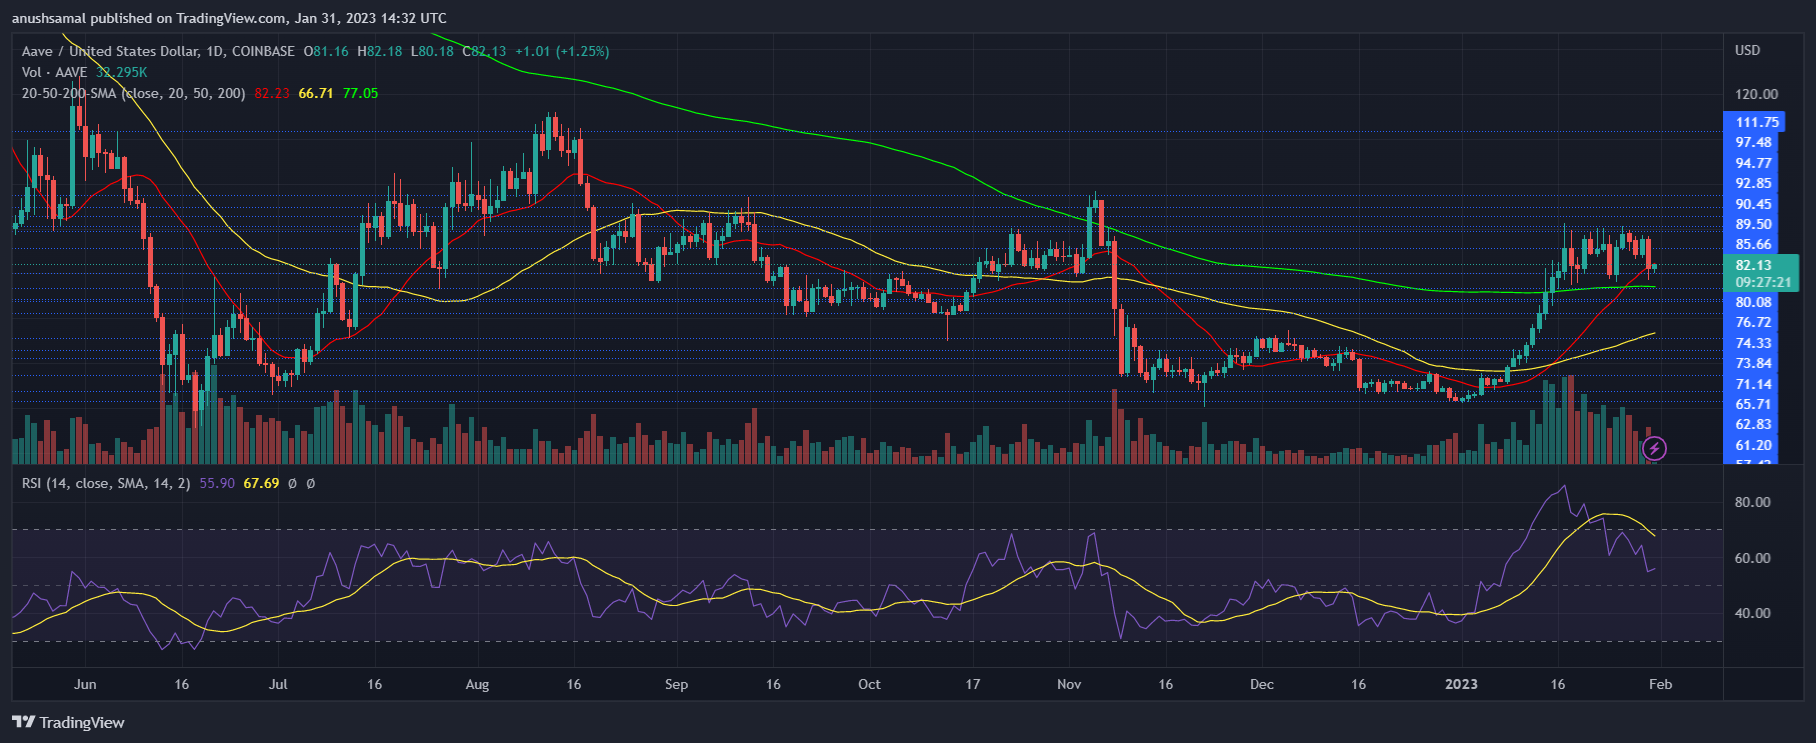Click the 97.48 price level label

(1753, 142)
